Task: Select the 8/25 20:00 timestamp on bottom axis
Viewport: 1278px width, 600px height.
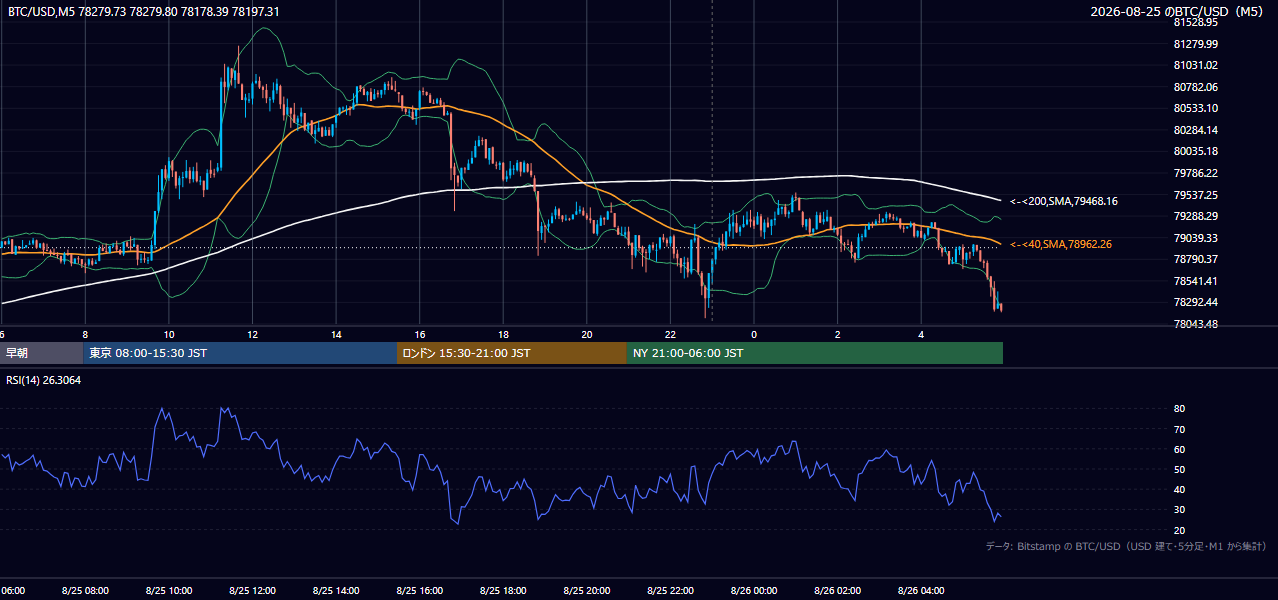Action: [x=587, y=590]
